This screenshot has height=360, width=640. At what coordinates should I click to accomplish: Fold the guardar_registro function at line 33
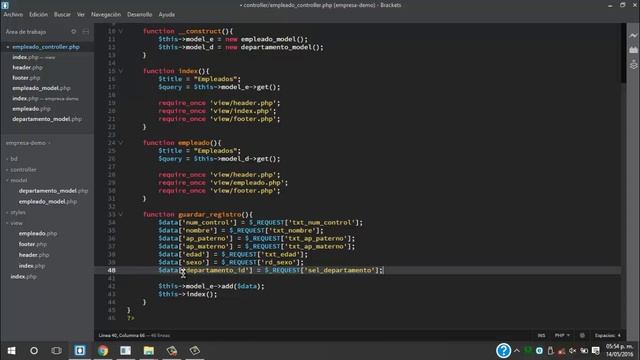coord(121,214)
